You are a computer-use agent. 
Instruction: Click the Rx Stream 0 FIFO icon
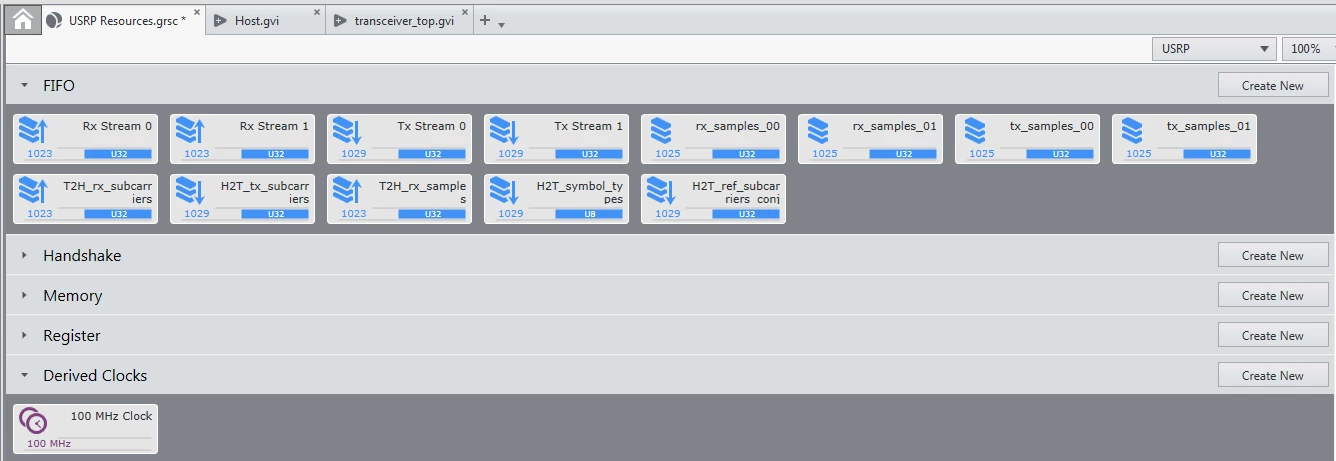34,131
